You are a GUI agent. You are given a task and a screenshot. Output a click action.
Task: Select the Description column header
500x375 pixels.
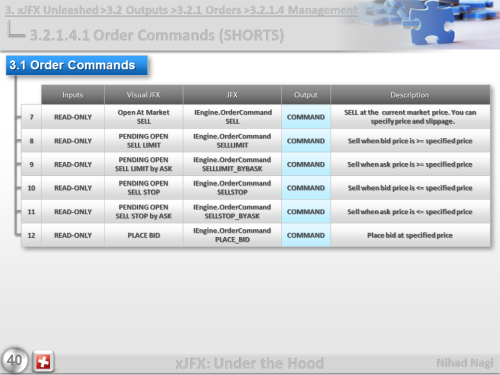(x=410, y=95)
